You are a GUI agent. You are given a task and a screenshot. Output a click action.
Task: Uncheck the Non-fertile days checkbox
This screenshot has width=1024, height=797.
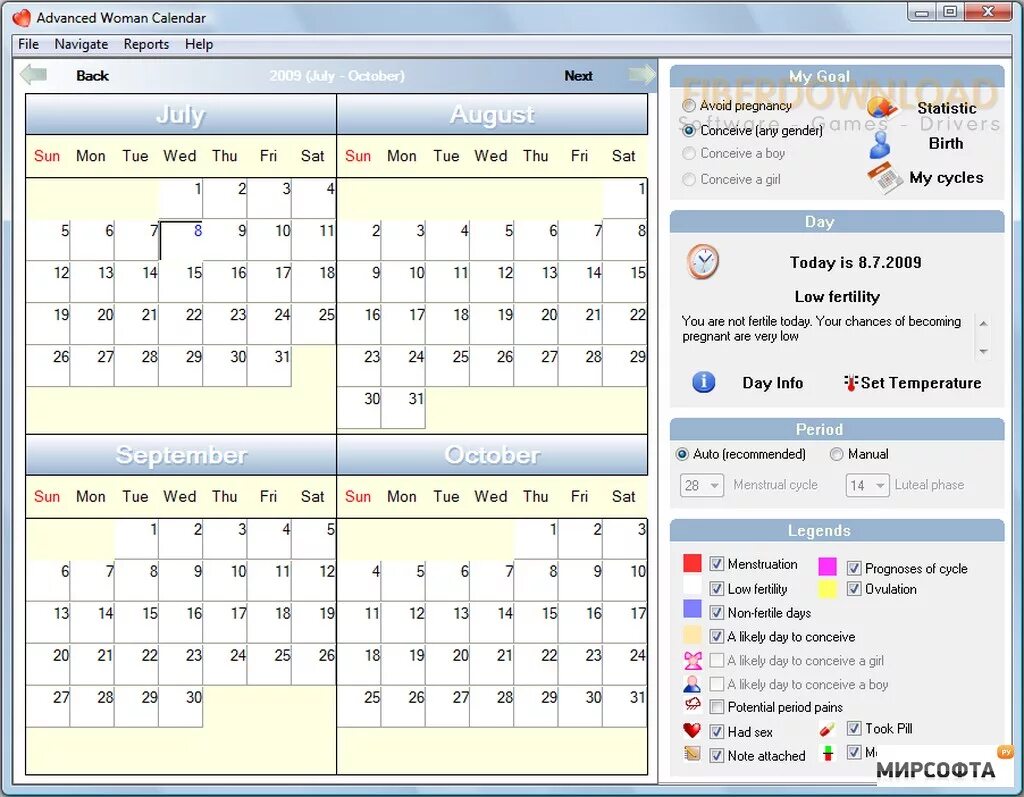coord(716,613)
